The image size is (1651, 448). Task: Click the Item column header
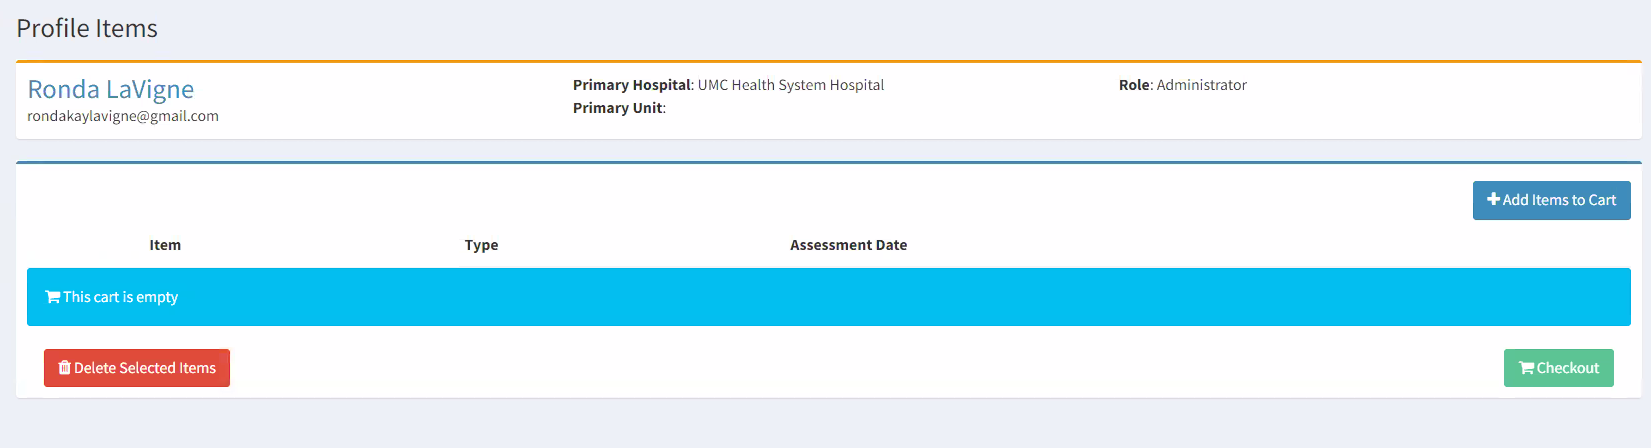(165, 245)
